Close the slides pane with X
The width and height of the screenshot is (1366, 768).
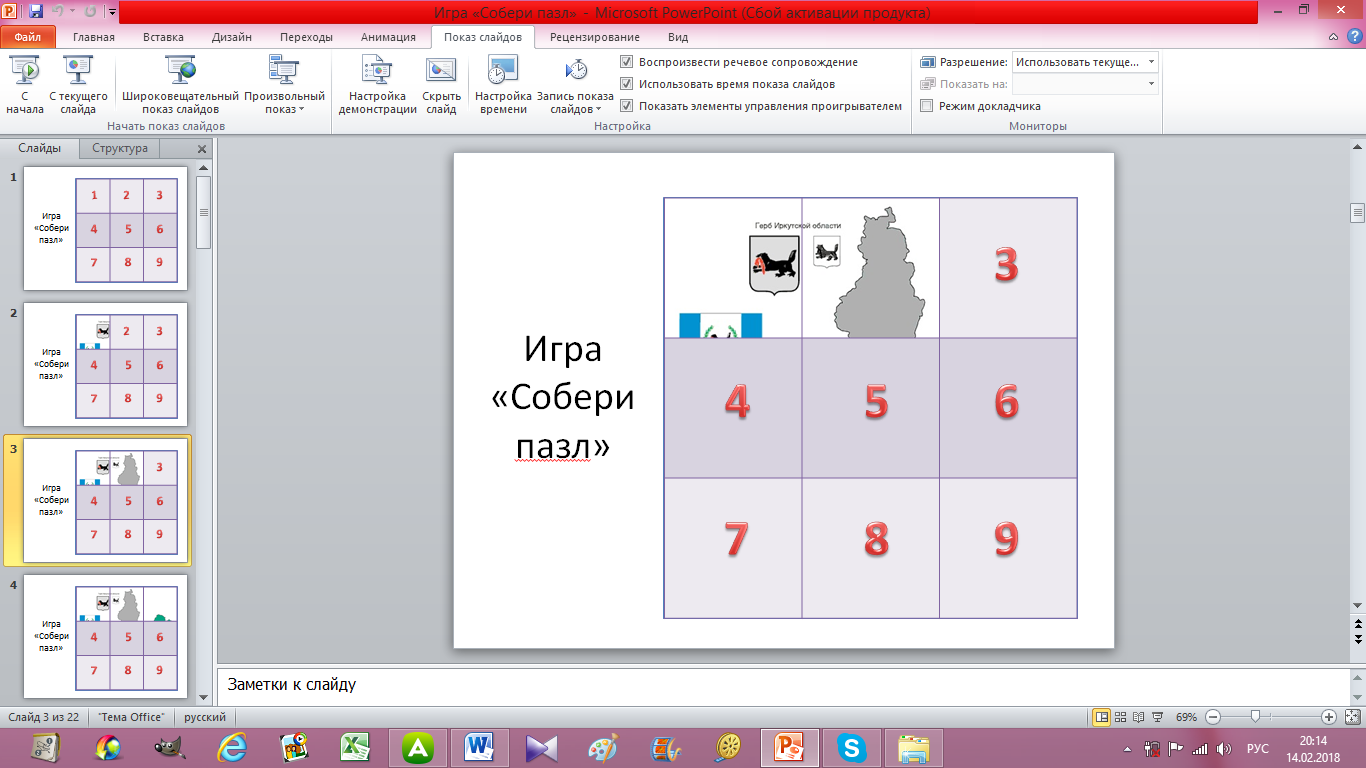pos(201,149)
